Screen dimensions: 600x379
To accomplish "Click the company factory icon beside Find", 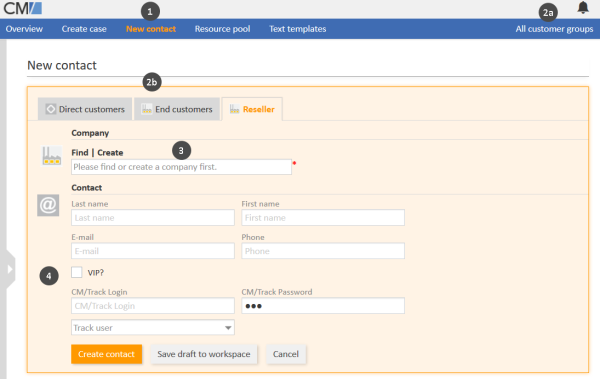I will (52, 156).
